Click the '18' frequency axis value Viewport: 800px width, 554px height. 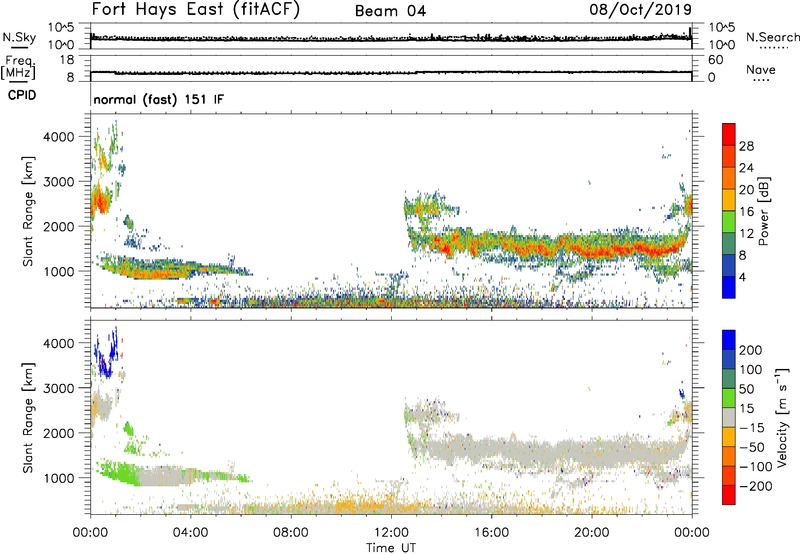click(x=67, y=60)
